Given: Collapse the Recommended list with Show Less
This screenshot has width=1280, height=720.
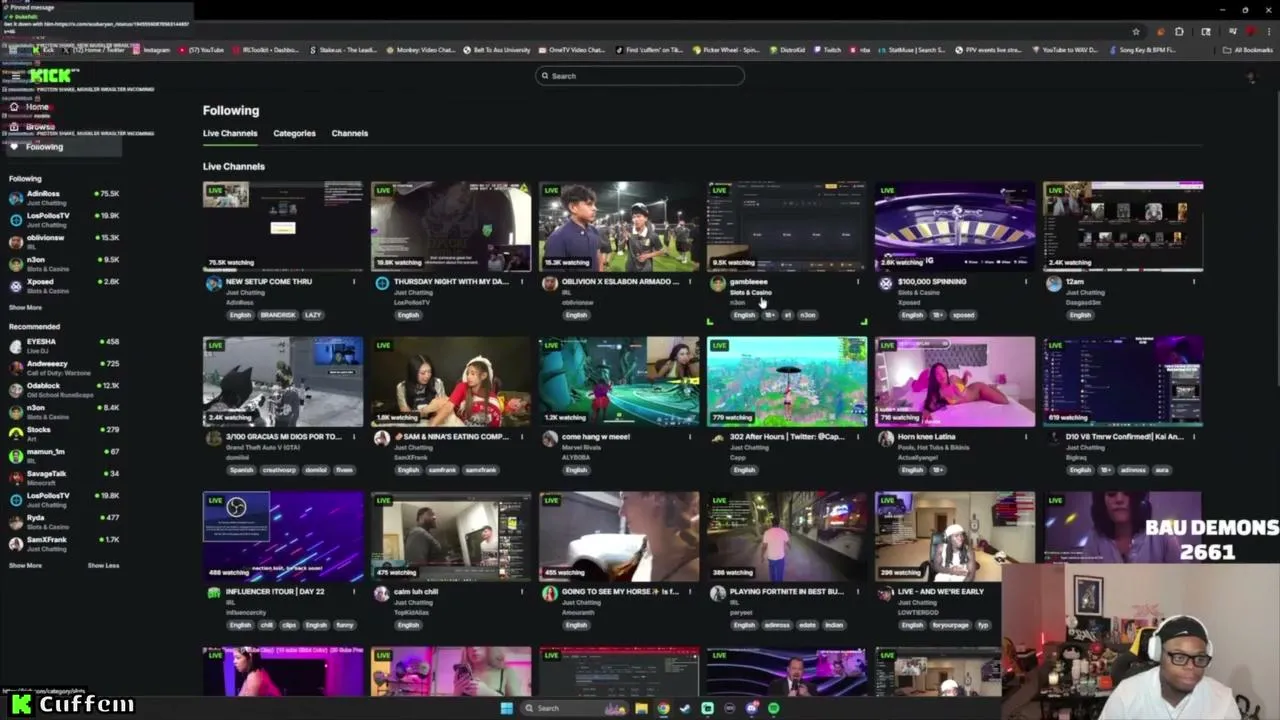Looking at the screenshot, I should click(103, 566).
